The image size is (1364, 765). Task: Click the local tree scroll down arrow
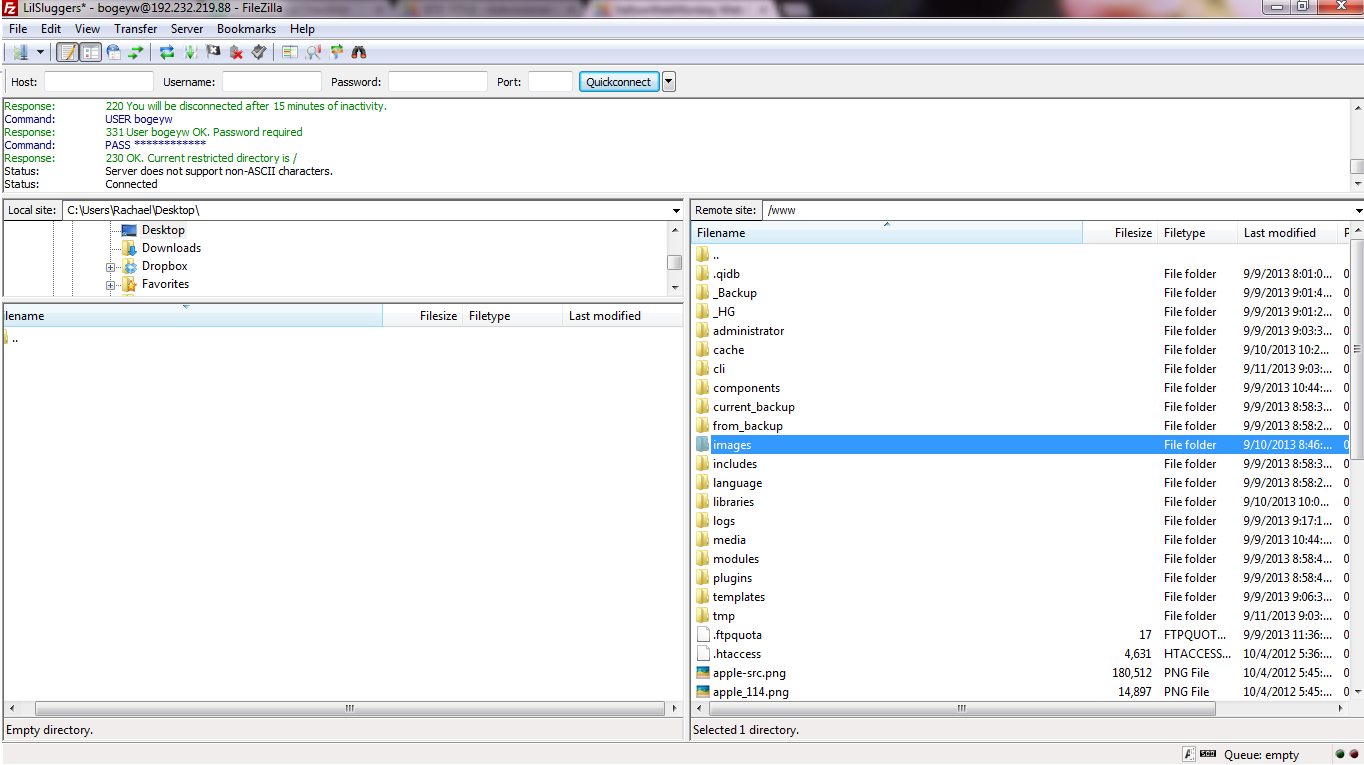[x=675, y=288]
